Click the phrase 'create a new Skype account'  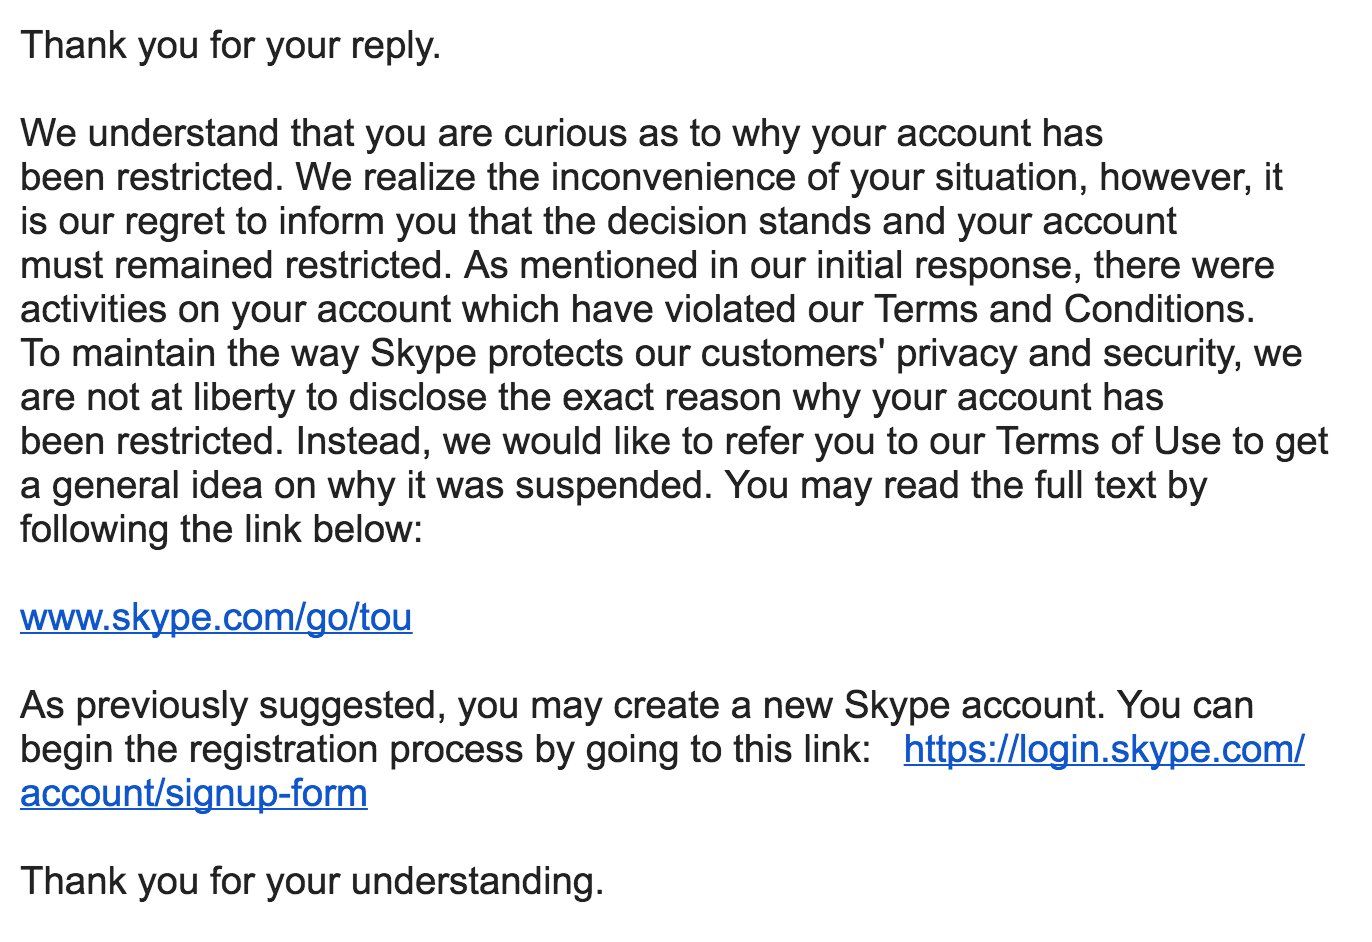(858, 706)
